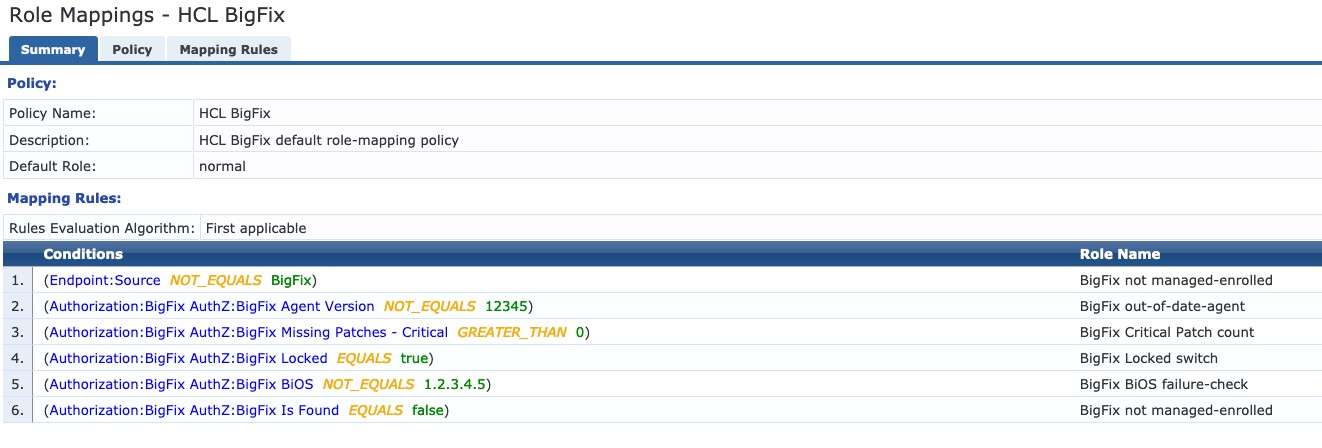This screenshot has height=448, width=1322.
Task: Switch to the Mapping Rules tab
Action: click(x=229, y=50)
